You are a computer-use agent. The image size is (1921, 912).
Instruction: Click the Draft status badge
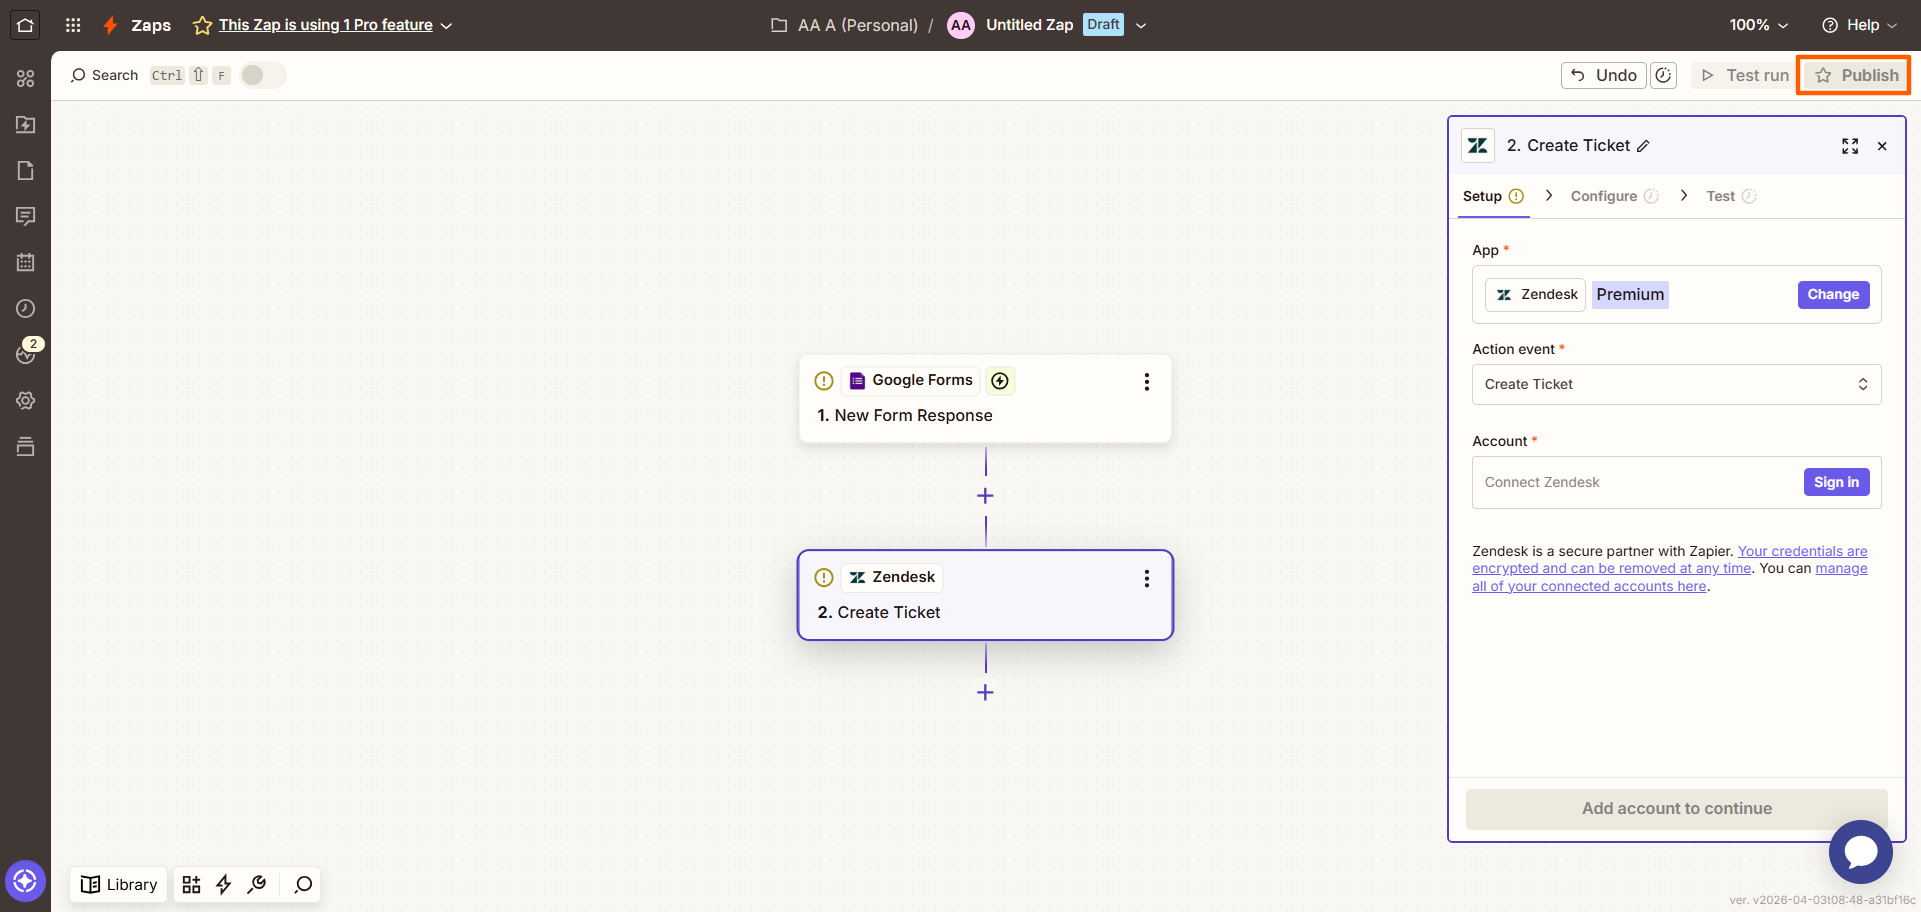1103,24
